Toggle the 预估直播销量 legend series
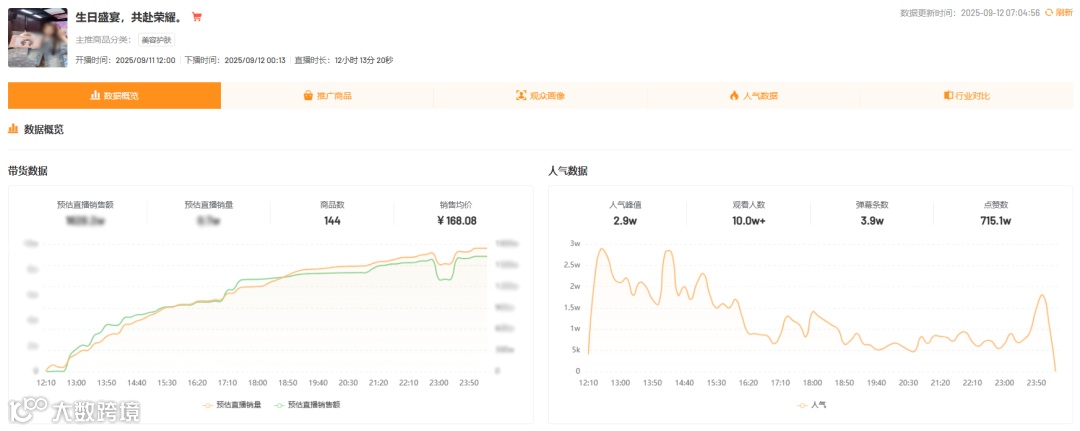Screen dimensions: 1080x431 click(232, 405)
